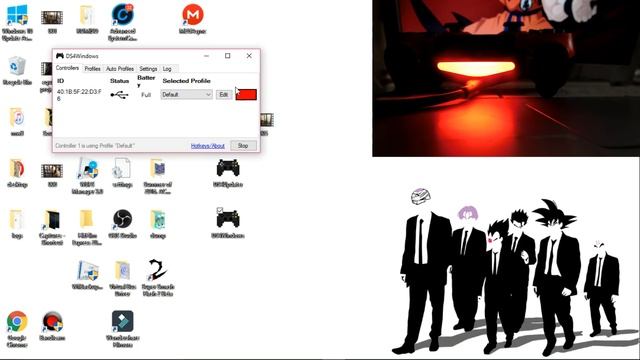This screenshot has width=640, height=360.
Task: Open the Hotkeys/About link
Action: coord(208,146)
